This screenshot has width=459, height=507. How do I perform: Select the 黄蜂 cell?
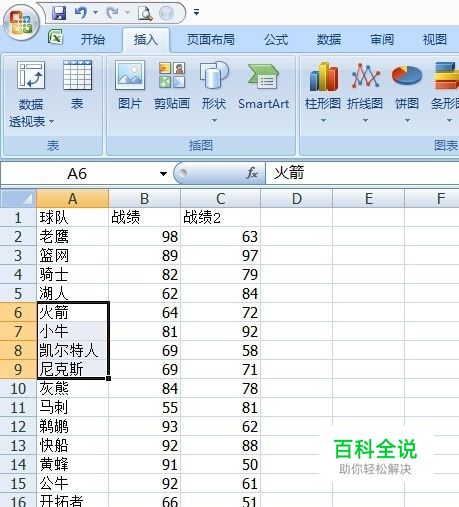tap(72, 465)
